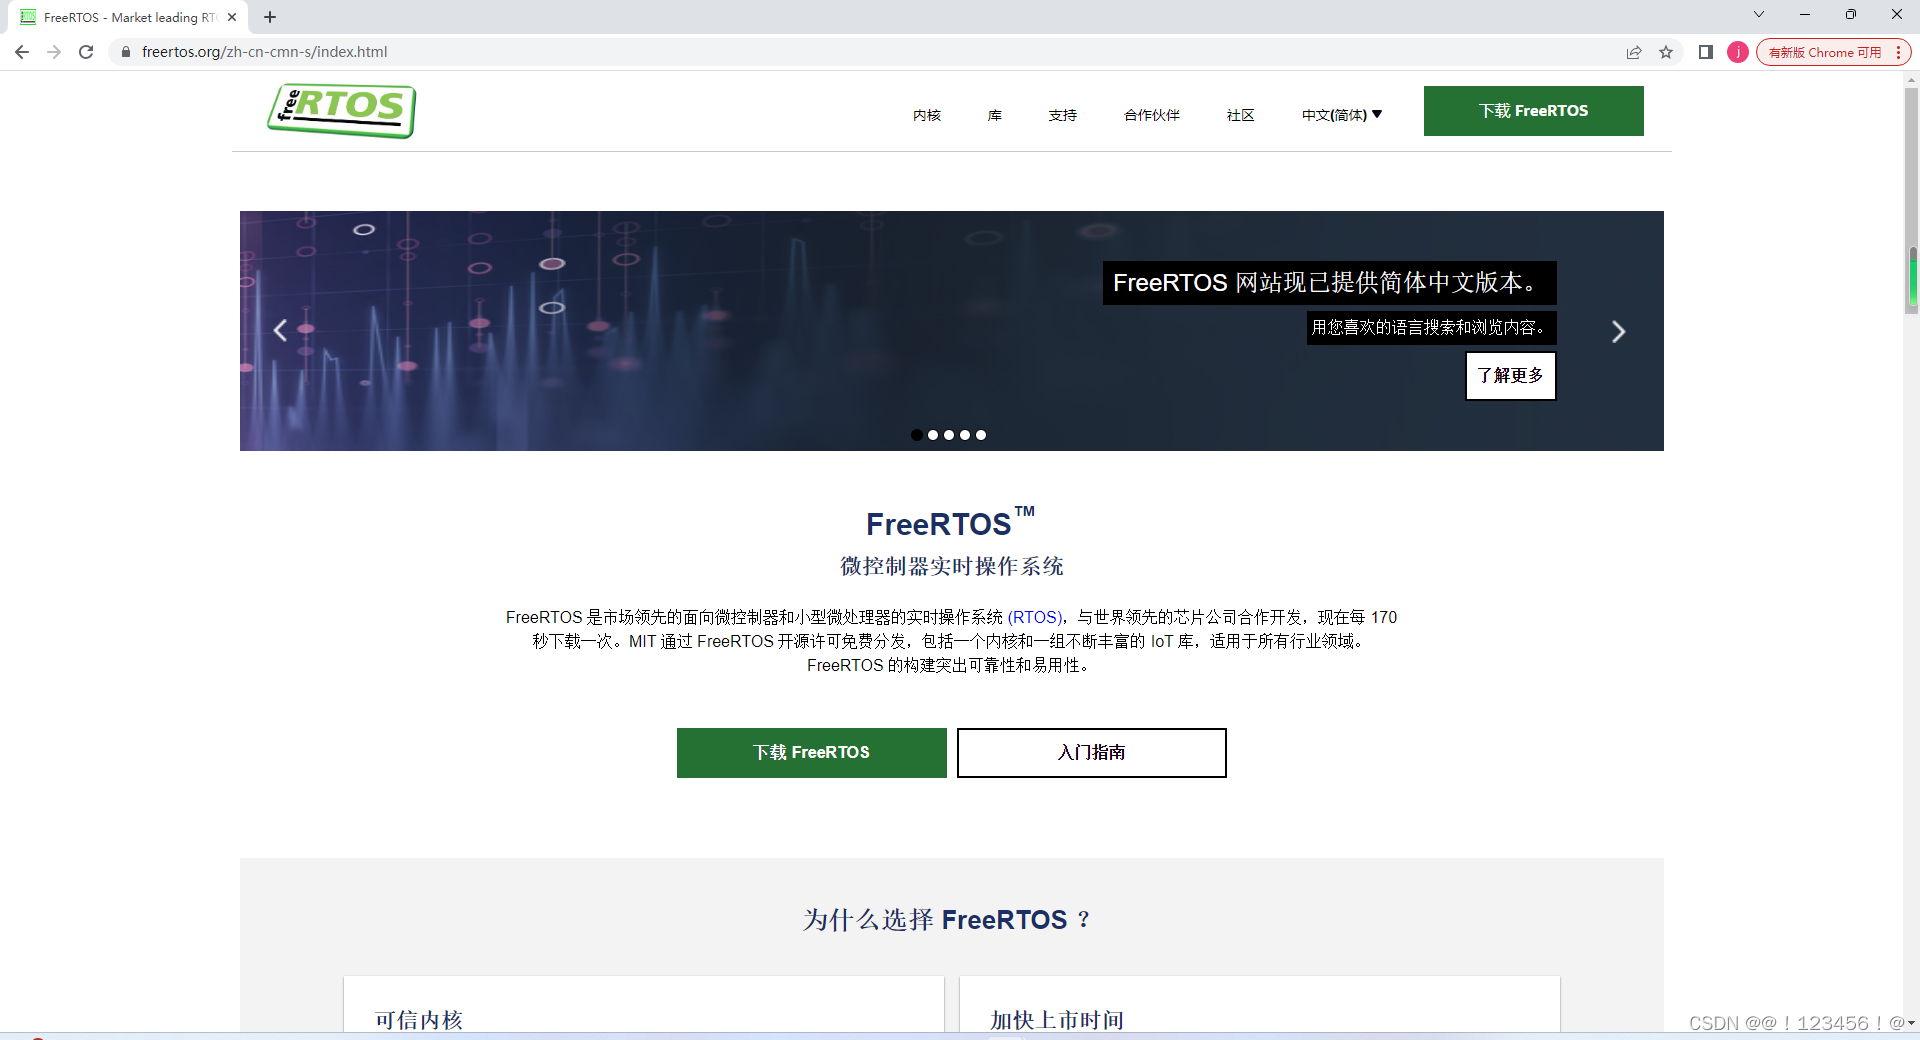This screenshot has width=1920, height=1040.
Task: Bookmark page with the star icon
Action: 1666,52
